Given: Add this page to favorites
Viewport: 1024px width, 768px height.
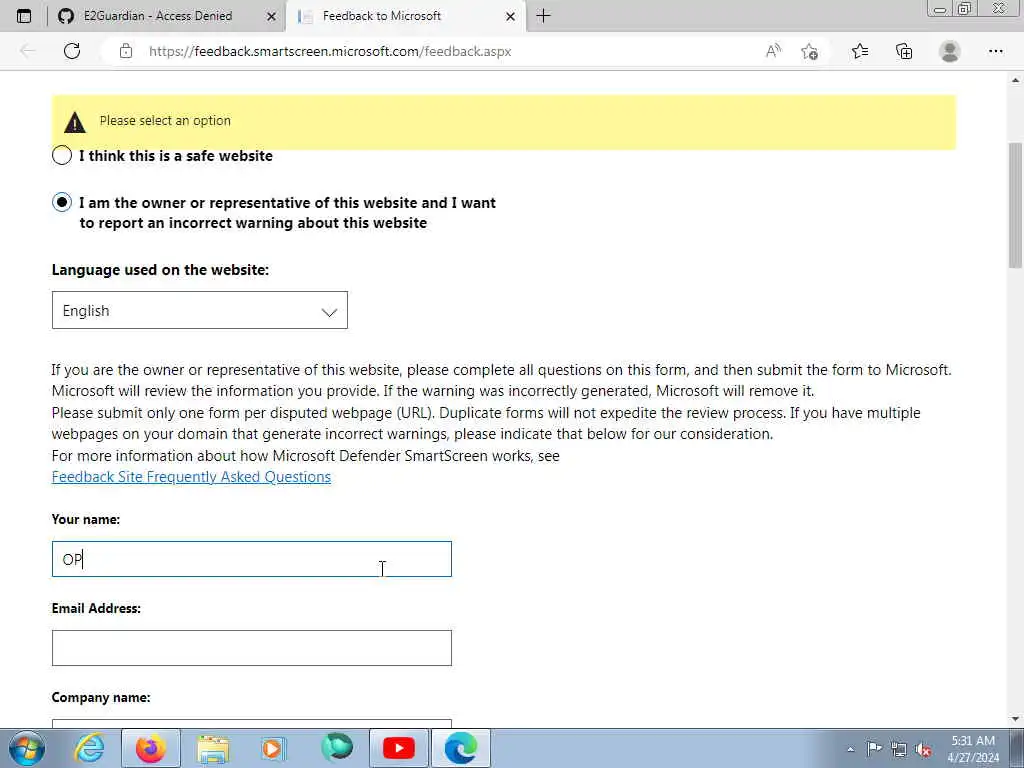Looking at the screenshot, I should (x=810, y=51).
